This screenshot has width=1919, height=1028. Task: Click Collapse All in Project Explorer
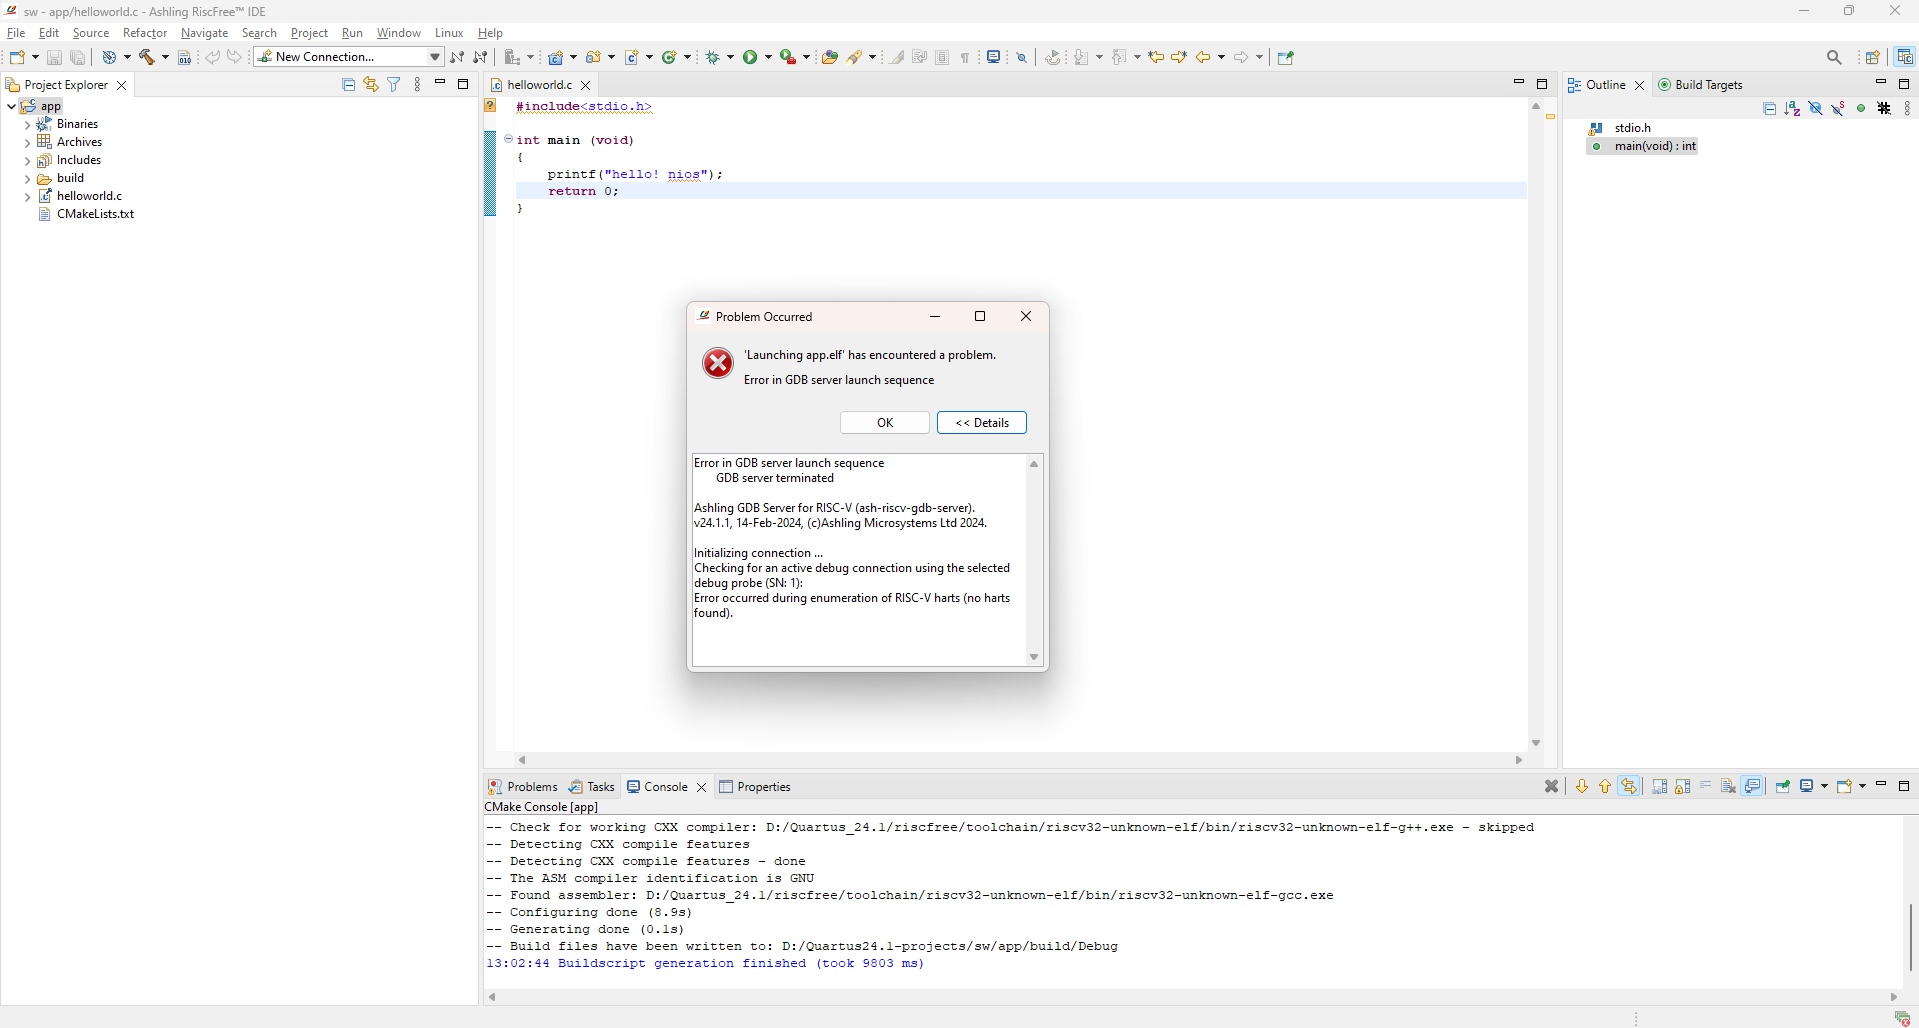click(348, 85)
